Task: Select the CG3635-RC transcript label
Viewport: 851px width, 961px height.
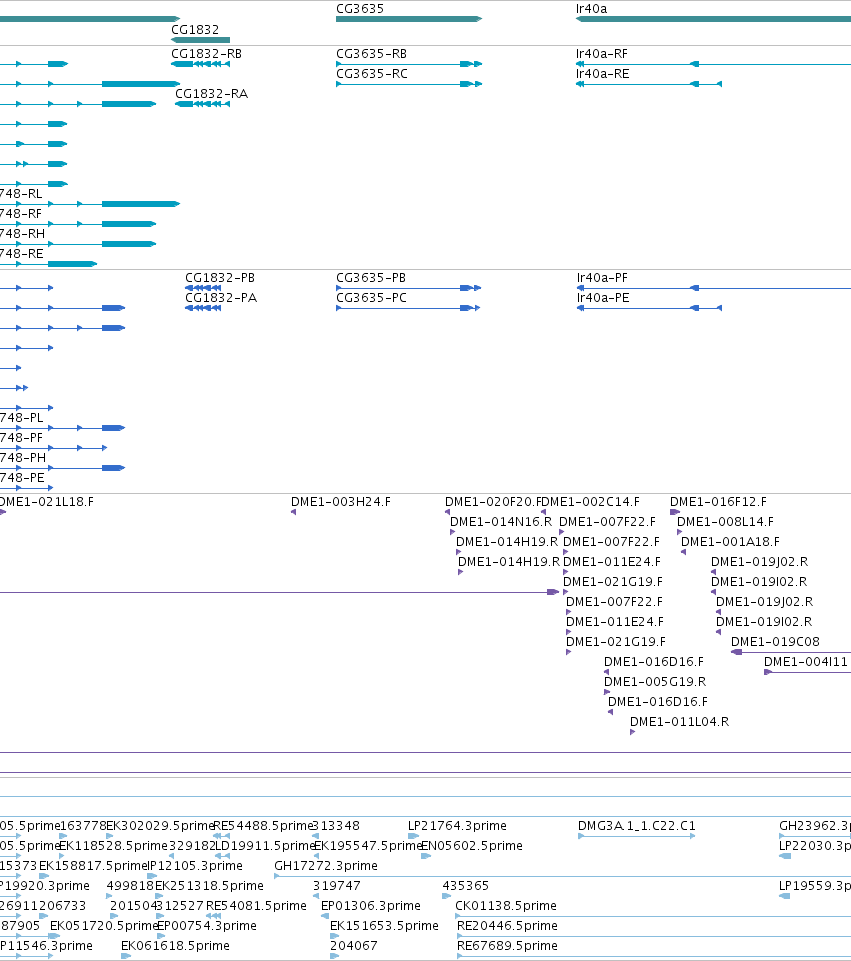Action: 371,74
